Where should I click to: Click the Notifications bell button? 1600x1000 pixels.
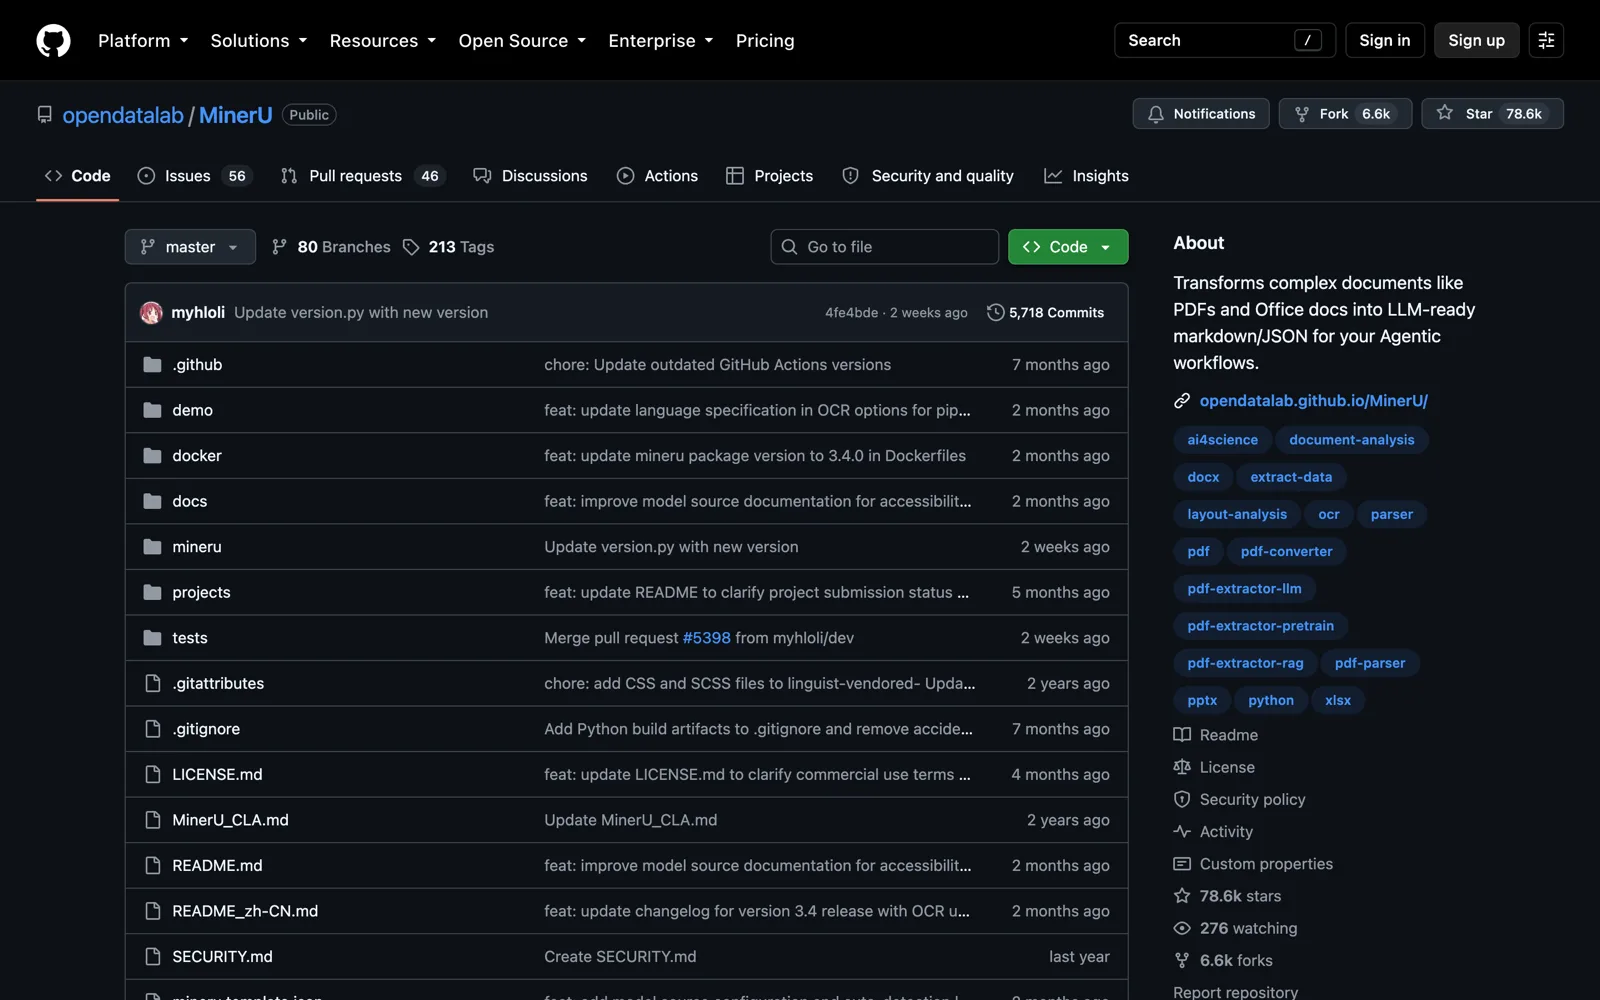(1201, 114)
